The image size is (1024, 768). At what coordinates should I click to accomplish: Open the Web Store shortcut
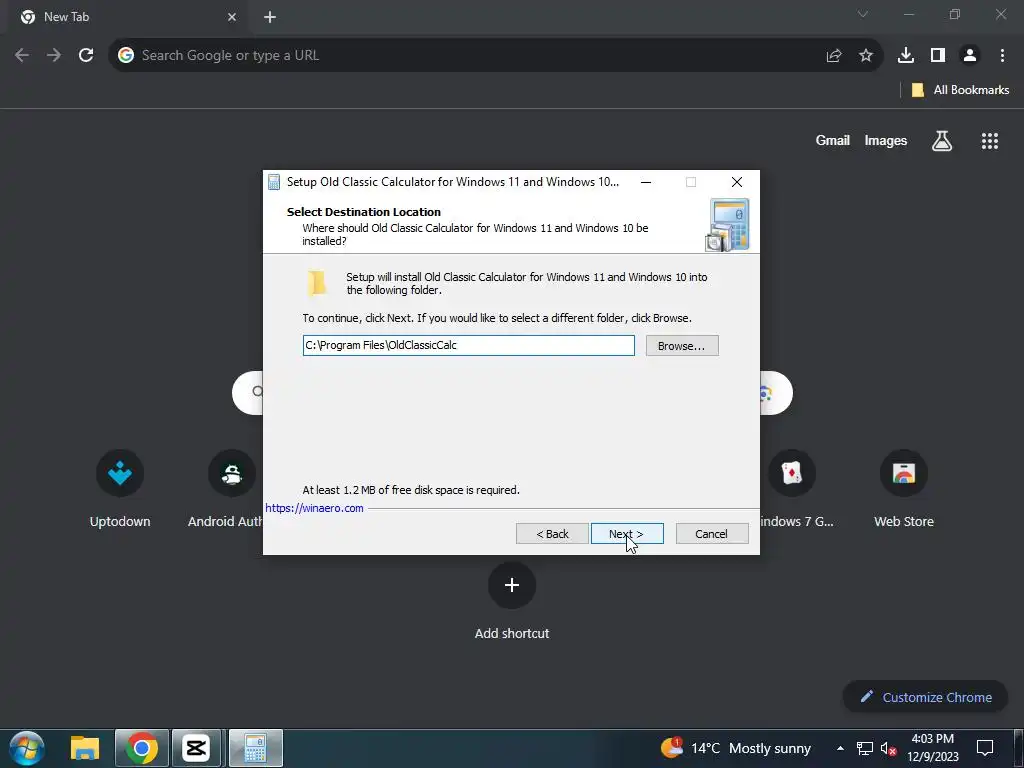tap(904, 488)
